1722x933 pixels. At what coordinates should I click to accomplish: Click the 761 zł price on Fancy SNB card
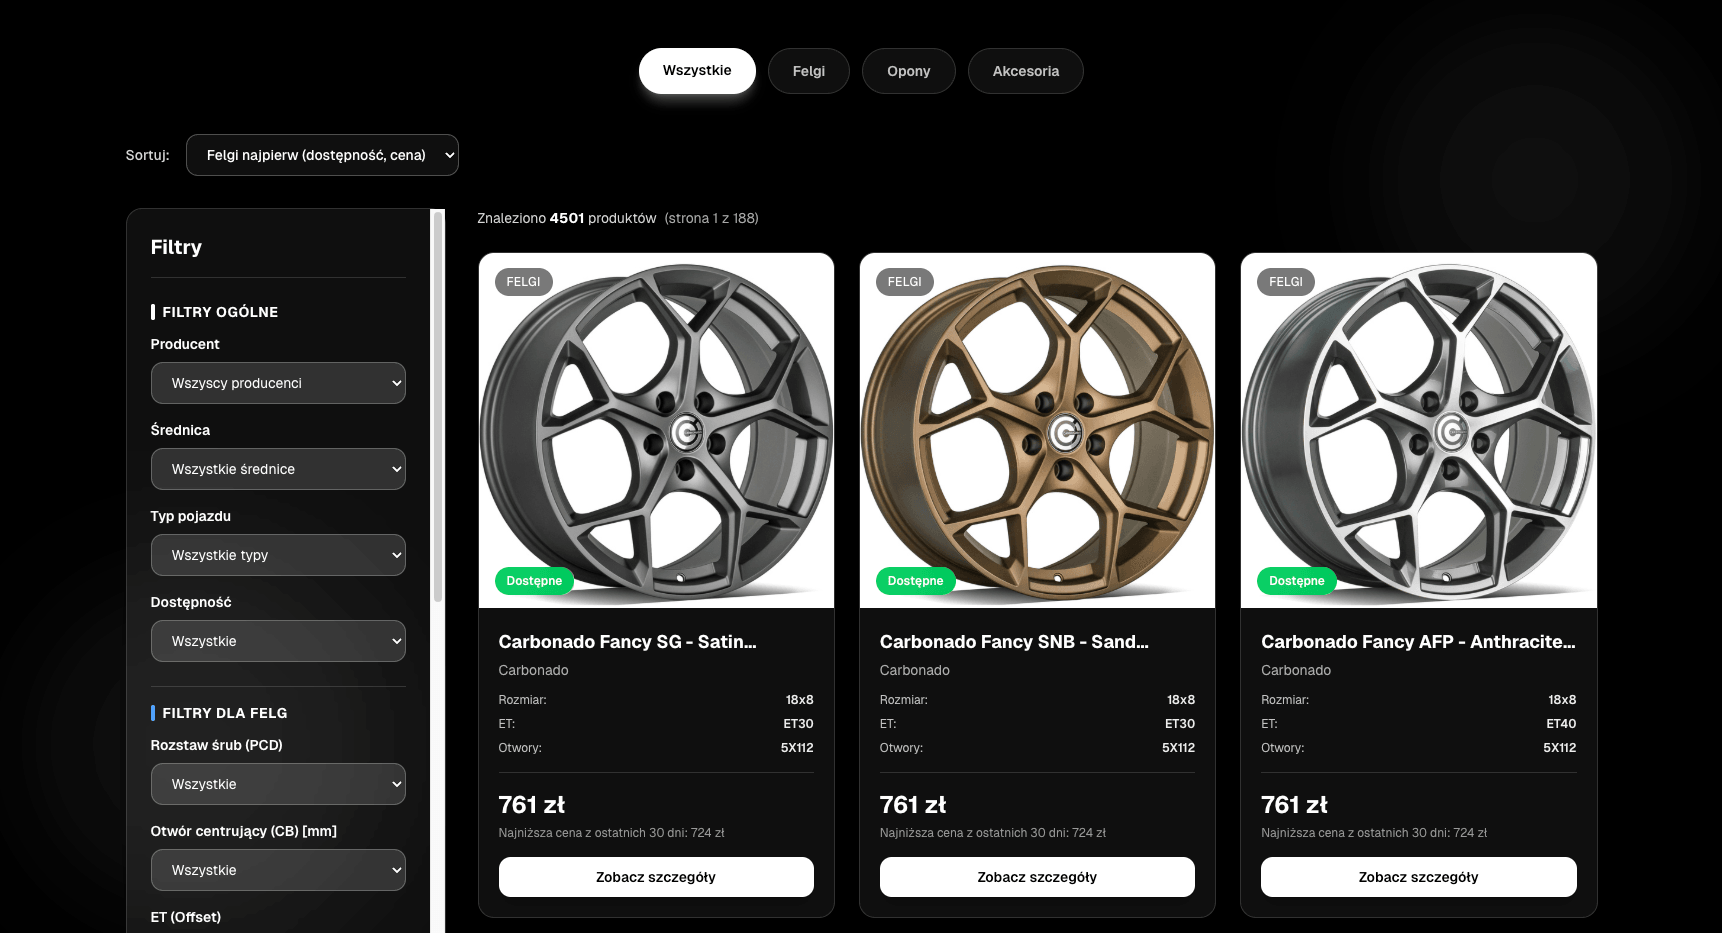(x=913, y=805)
